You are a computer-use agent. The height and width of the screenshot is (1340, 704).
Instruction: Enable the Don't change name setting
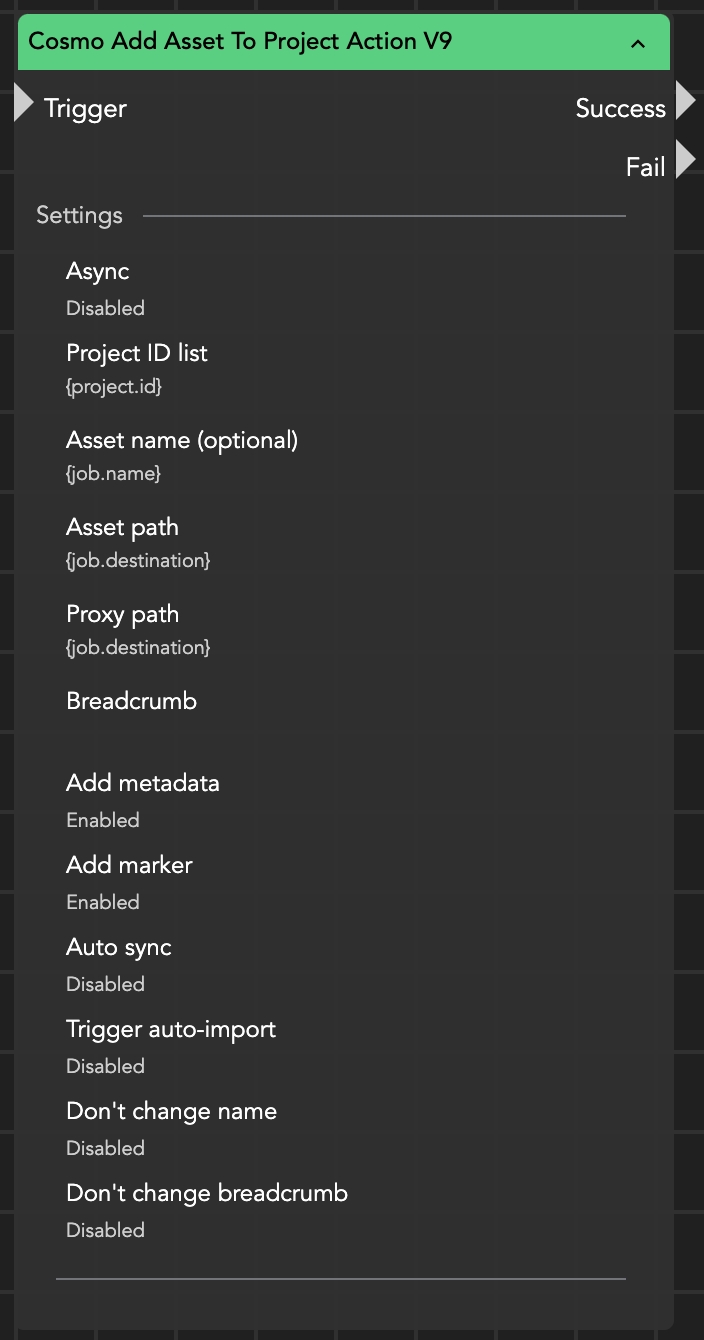point(105,1148)
